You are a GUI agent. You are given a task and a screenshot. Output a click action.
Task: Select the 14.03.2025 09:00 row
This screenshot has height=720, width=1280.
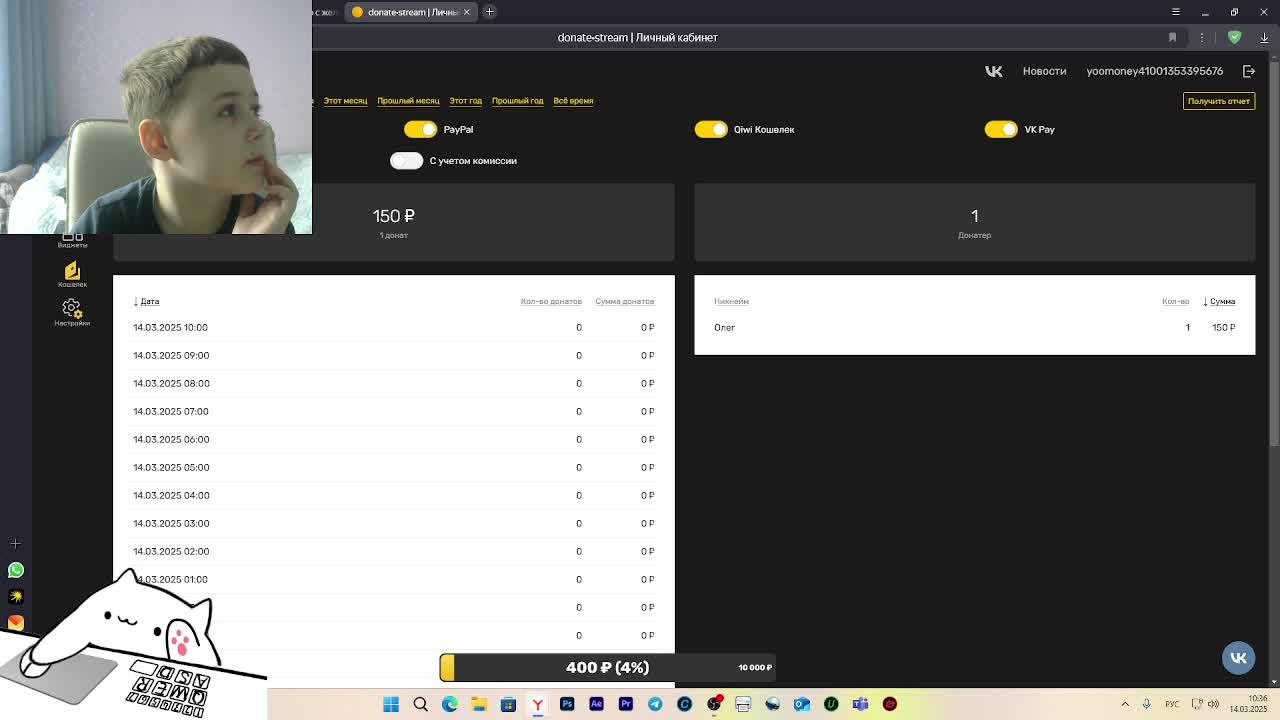(x=394, y=355)
